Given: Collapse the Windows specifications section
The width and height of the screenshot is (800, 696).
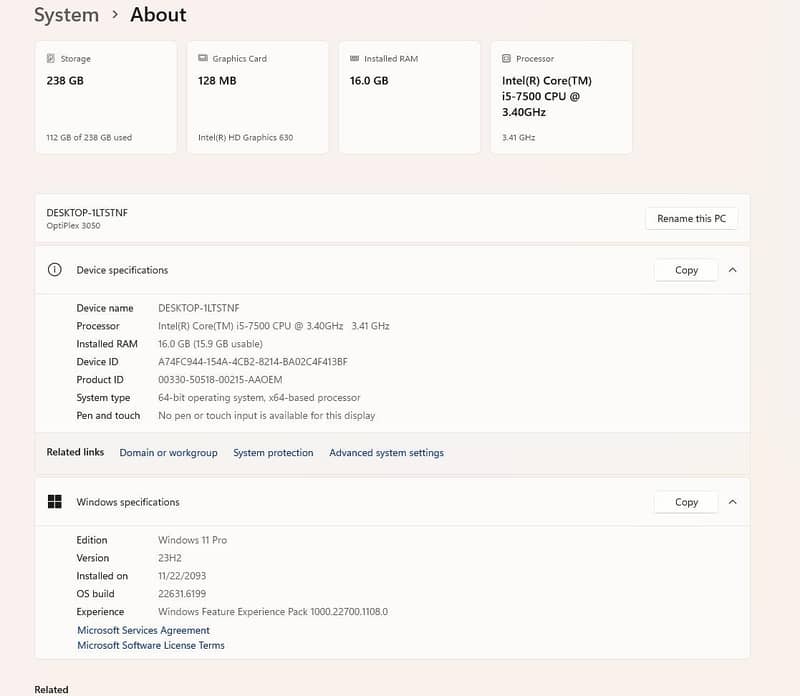Looking at the screenshot, I should pos(732,502).
